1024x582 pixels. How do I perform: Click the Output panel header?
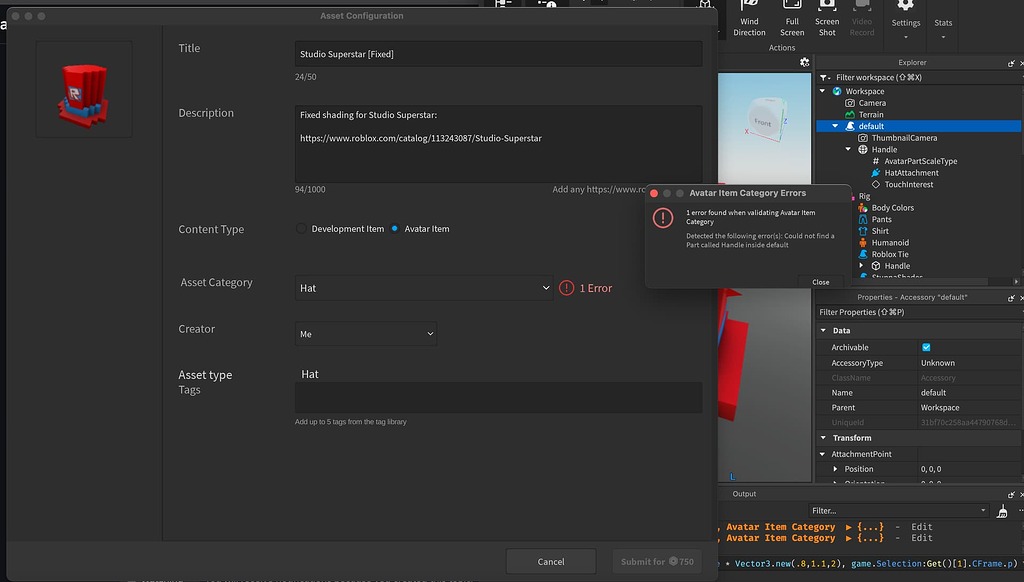point(744,493)
